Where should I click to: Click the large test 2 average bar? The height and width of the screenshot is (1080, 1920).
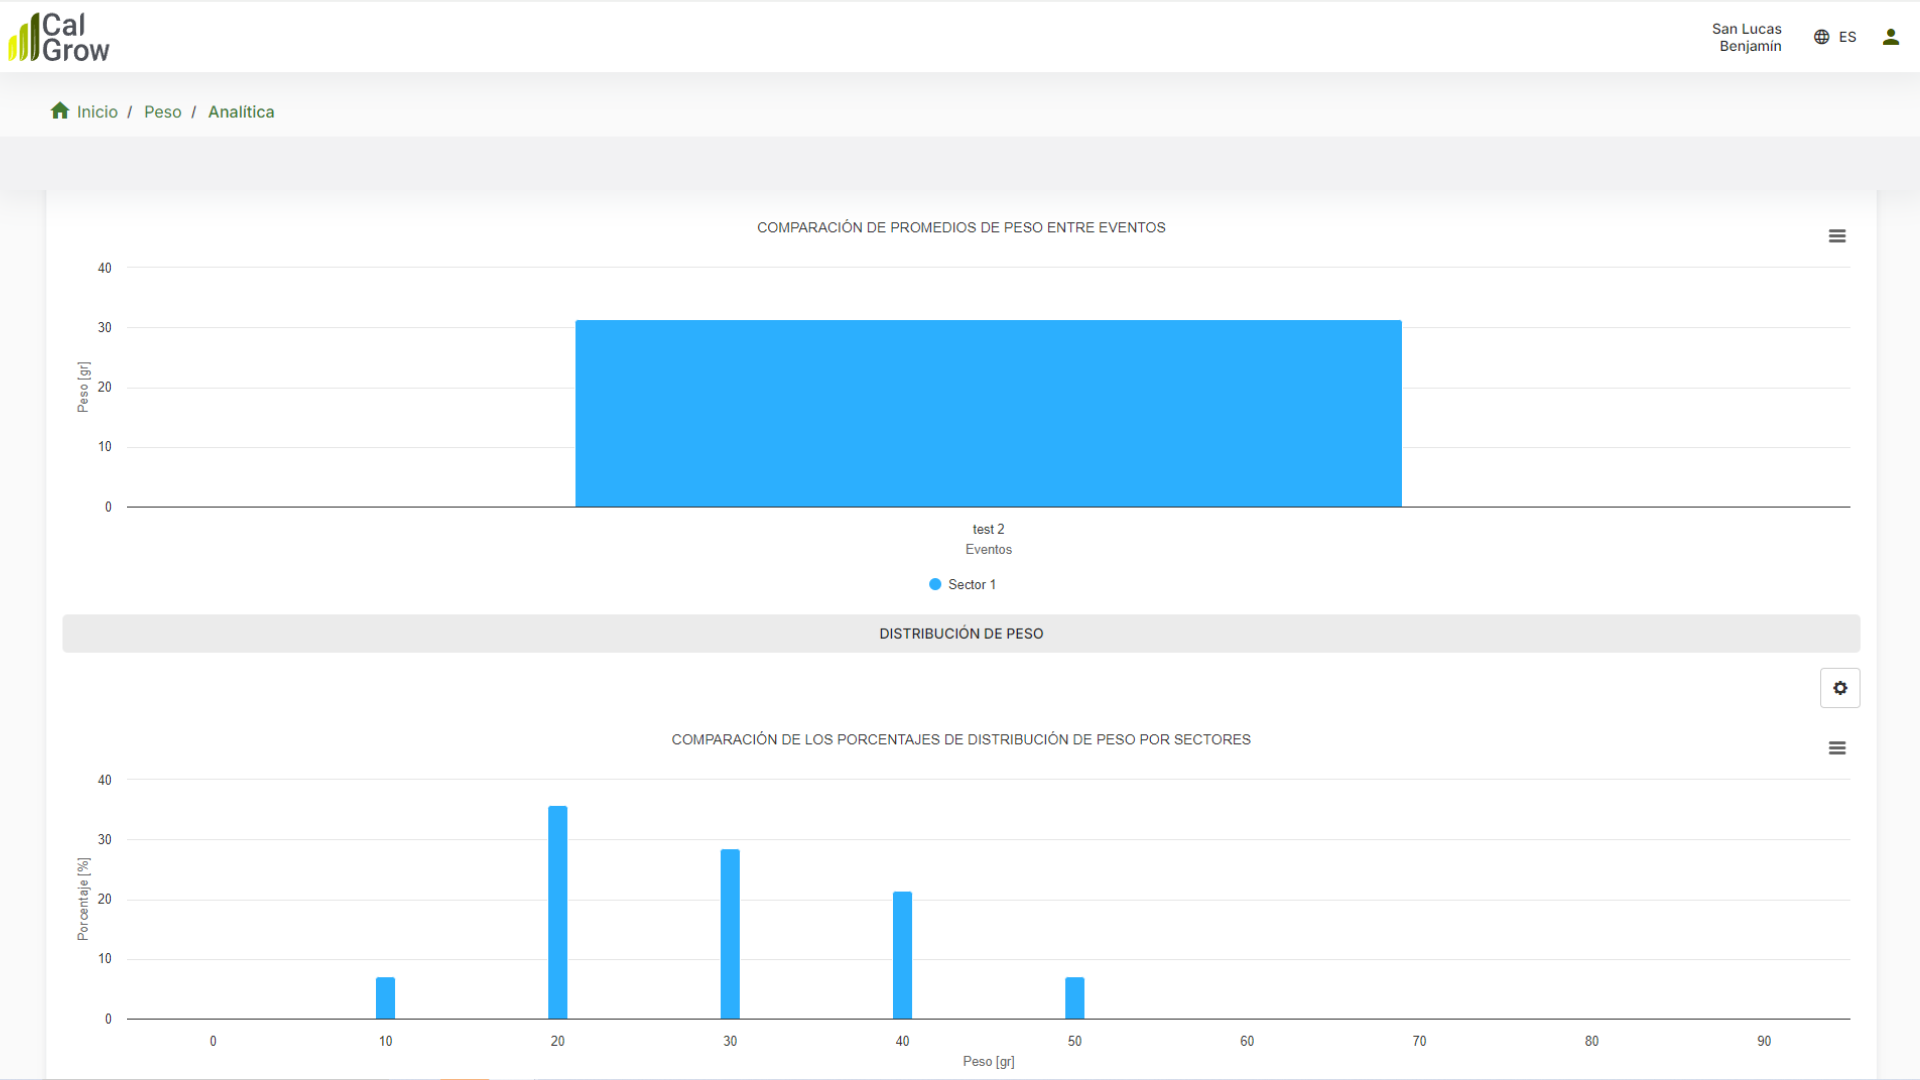click(988, 413)
